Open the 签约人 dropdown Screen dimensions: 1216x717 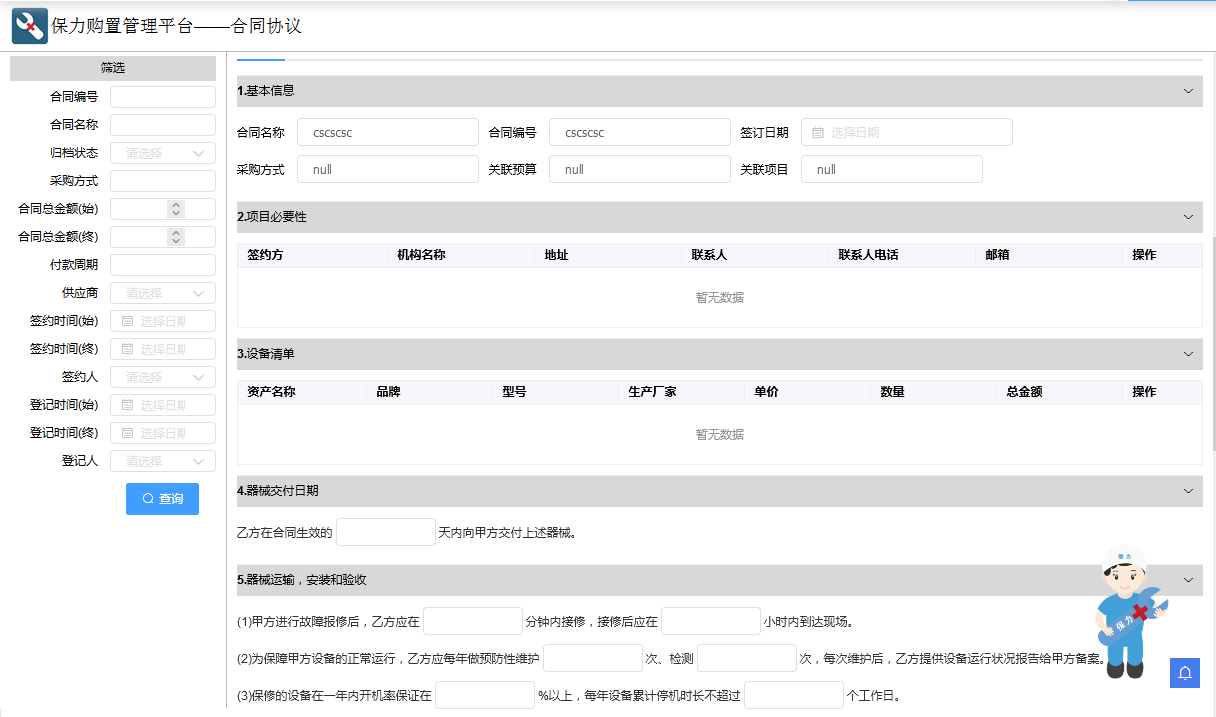coord(163,377)
